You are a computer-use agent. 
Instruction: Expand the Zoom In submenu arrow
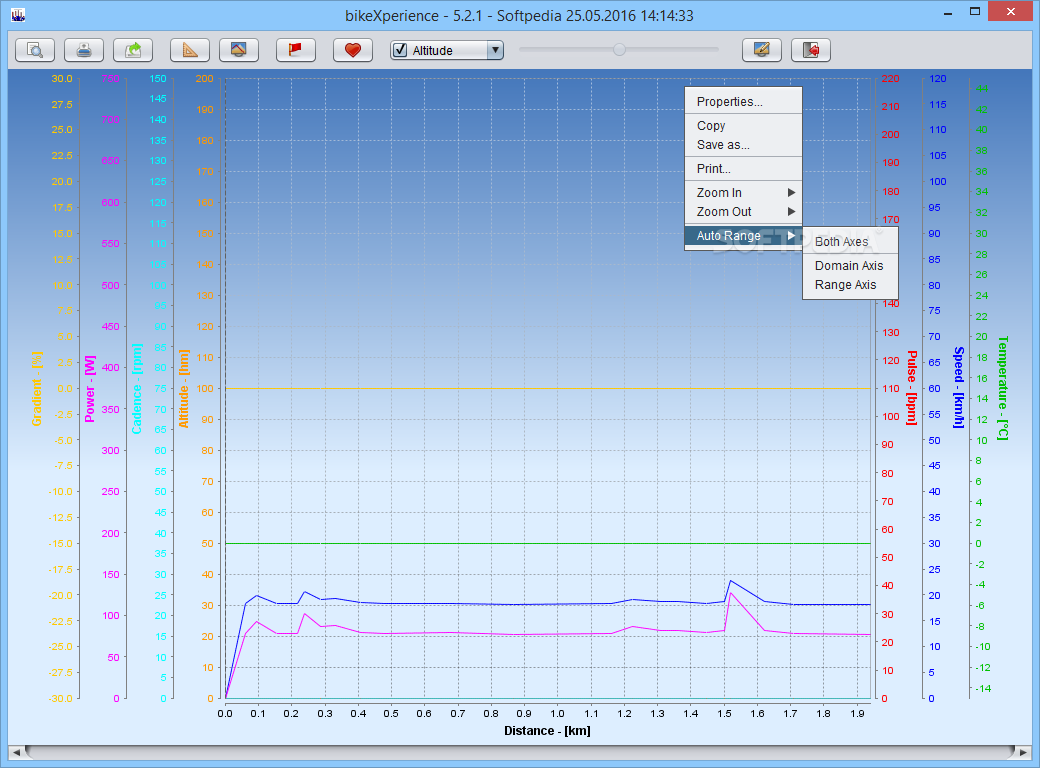(x=791, y=192)
